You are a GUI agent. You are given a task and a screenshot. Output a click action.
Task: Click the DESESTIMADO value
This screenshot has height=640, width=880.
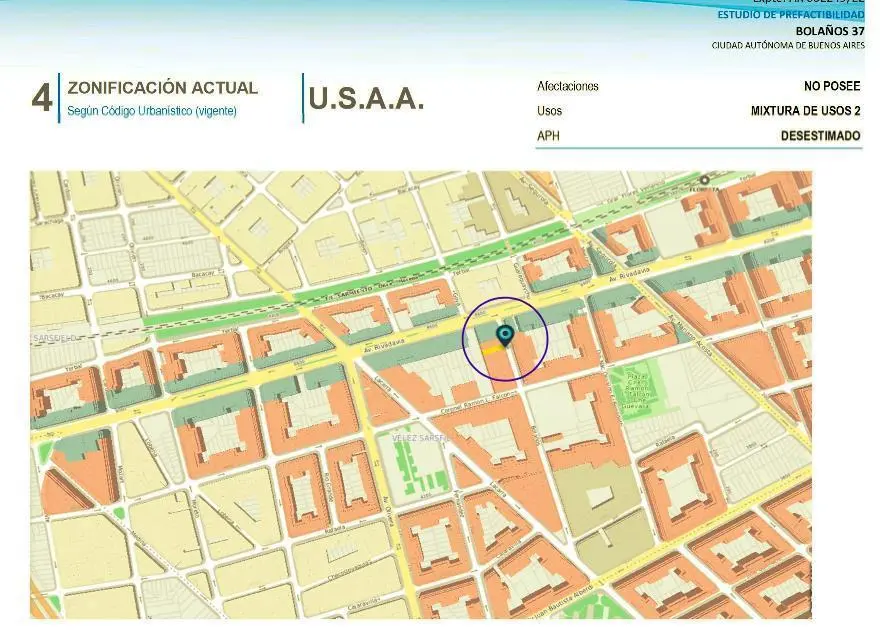coord(820,136)
